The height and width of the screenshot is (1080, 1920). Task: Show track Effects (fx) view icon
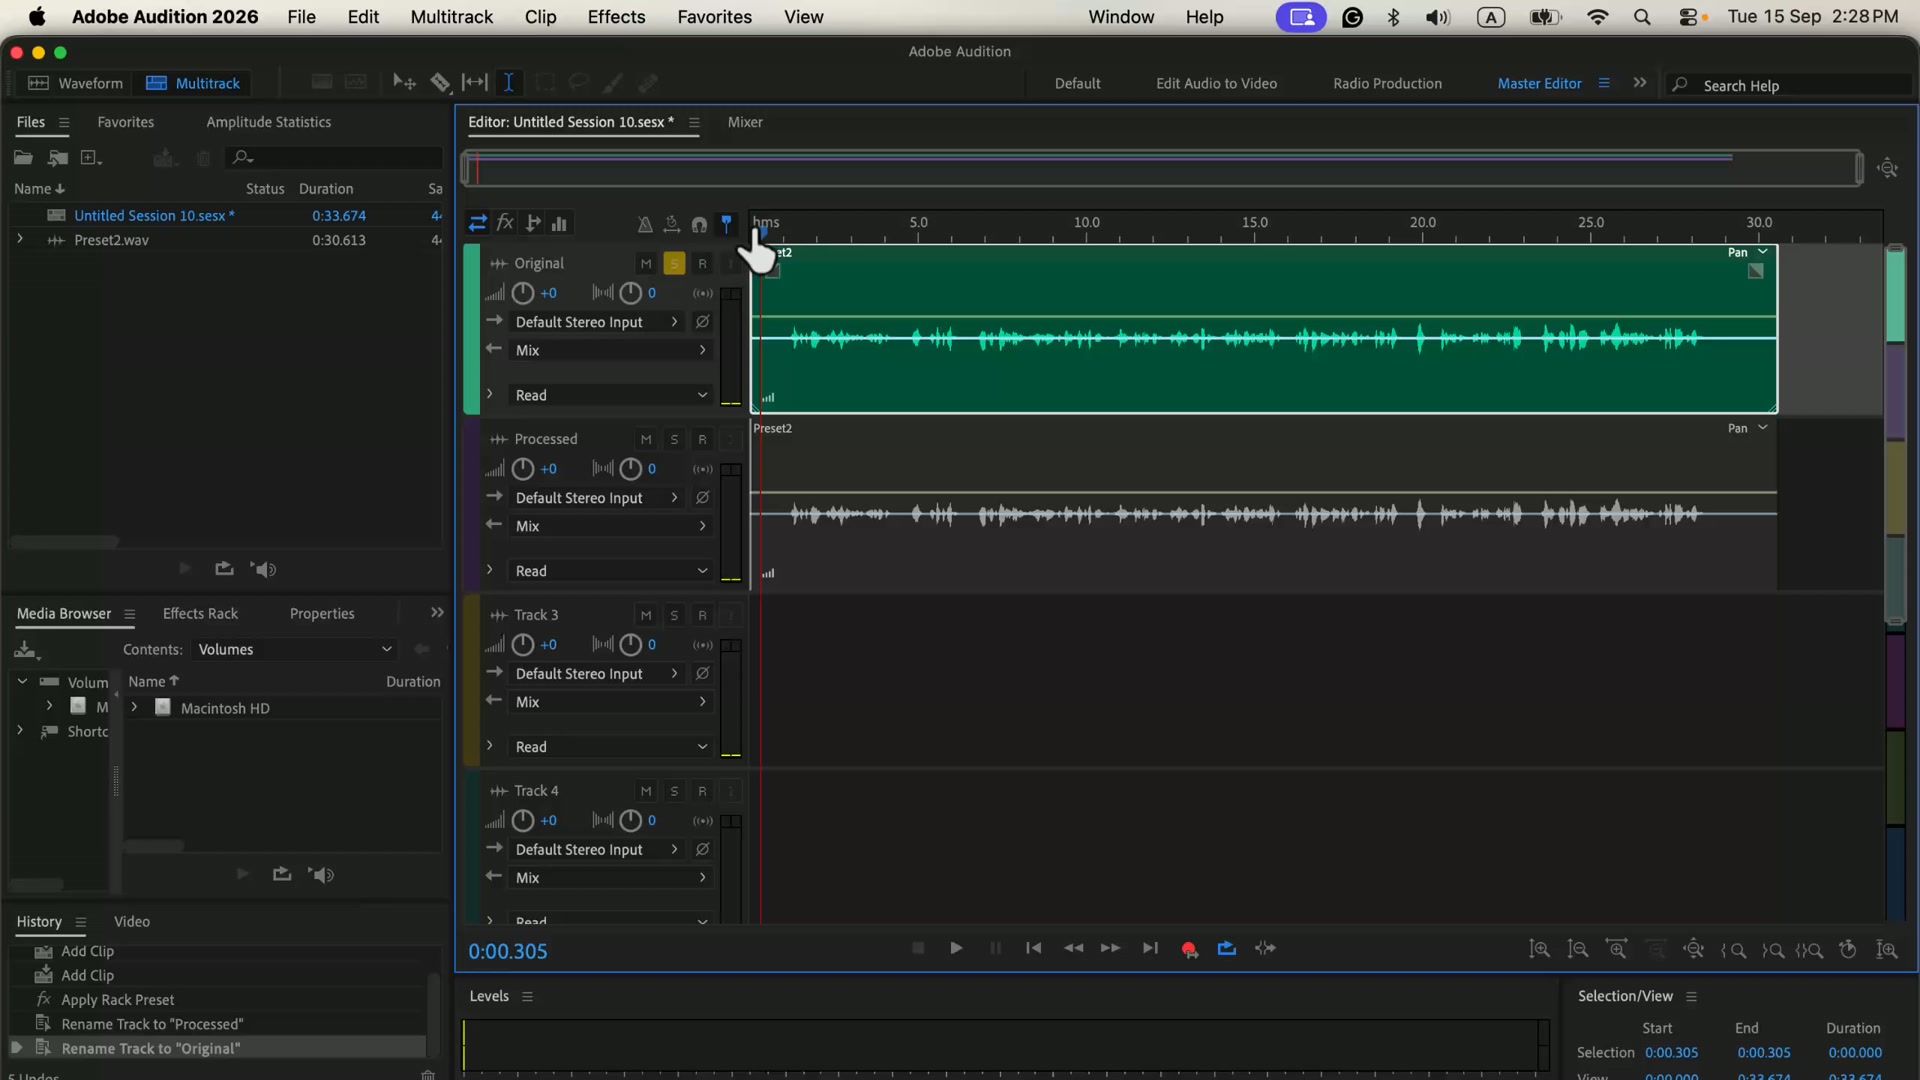click(x=506, y=224)
